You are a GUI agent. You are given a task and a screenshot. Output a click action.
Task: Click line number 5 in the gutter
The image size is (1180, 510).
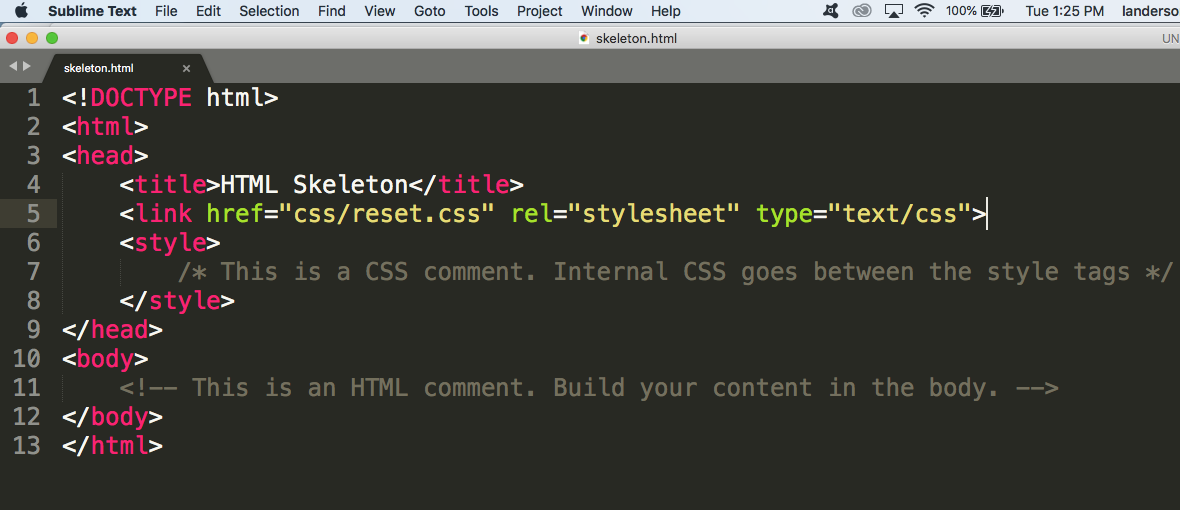tap(33, 214)
